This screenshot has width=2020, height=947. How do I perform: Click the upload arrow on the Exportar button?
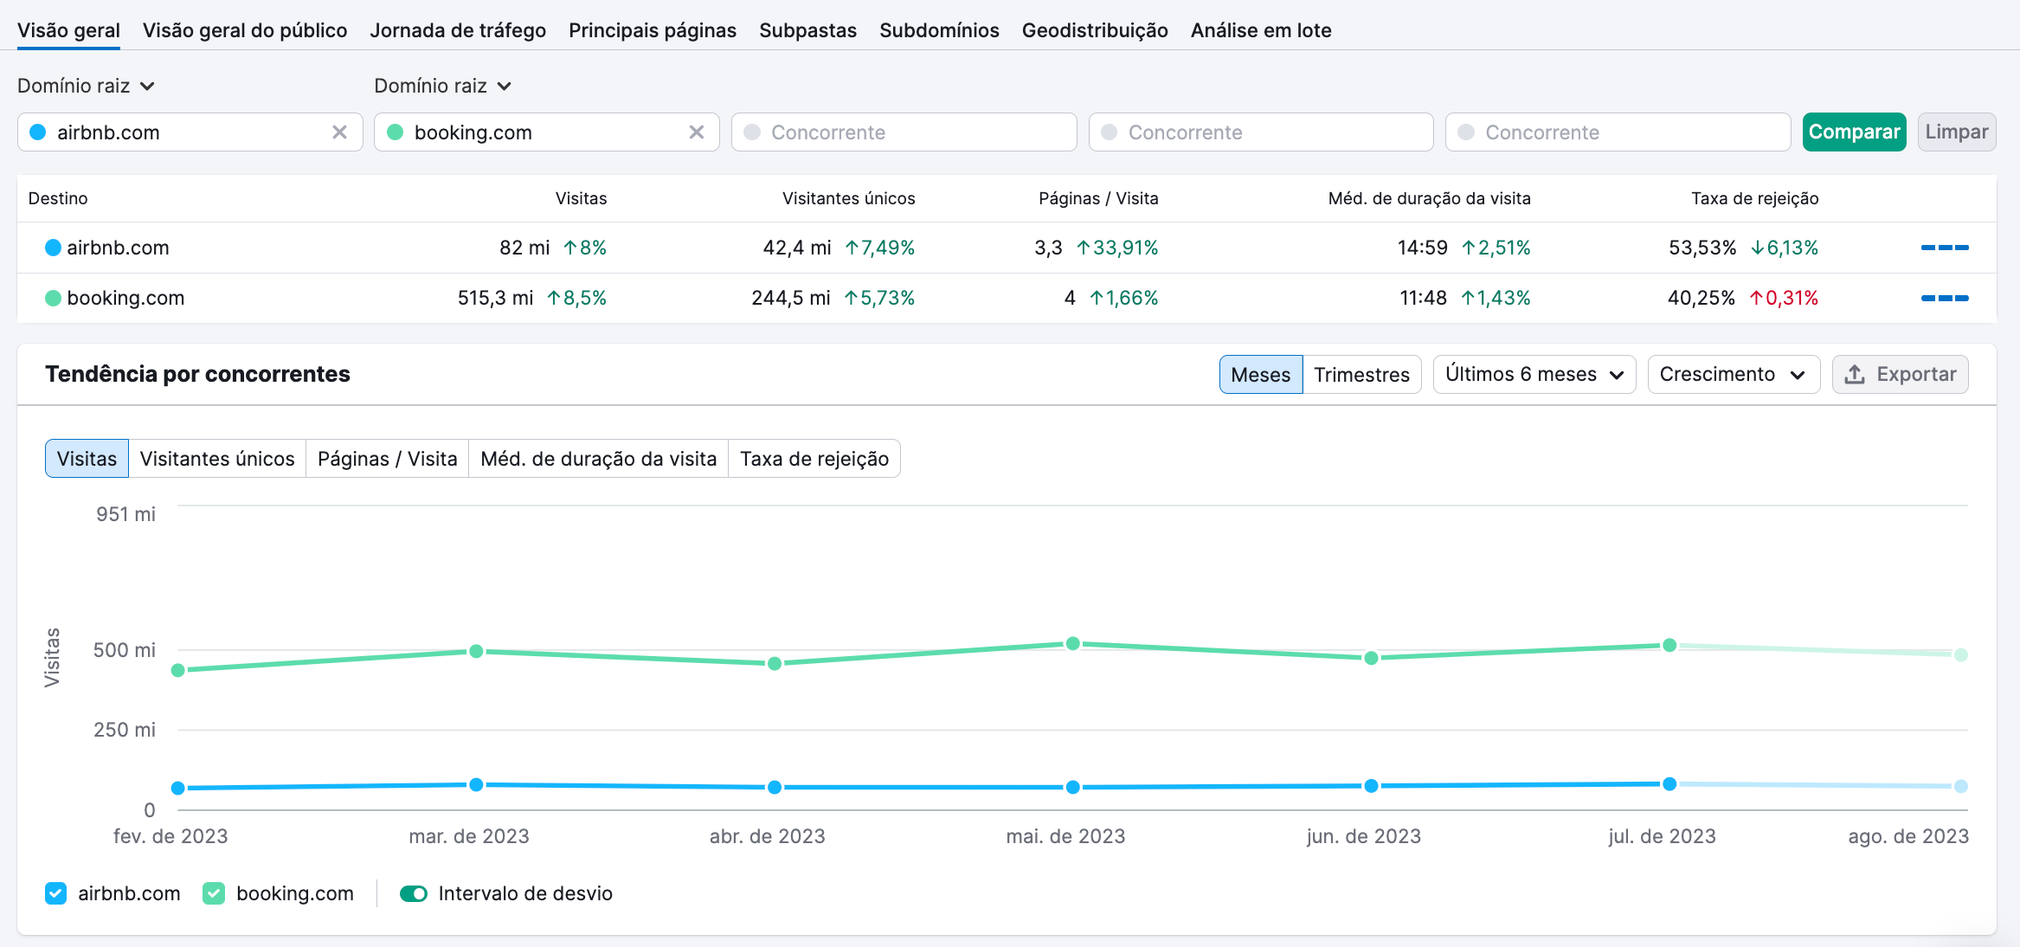click(1856, 373)
